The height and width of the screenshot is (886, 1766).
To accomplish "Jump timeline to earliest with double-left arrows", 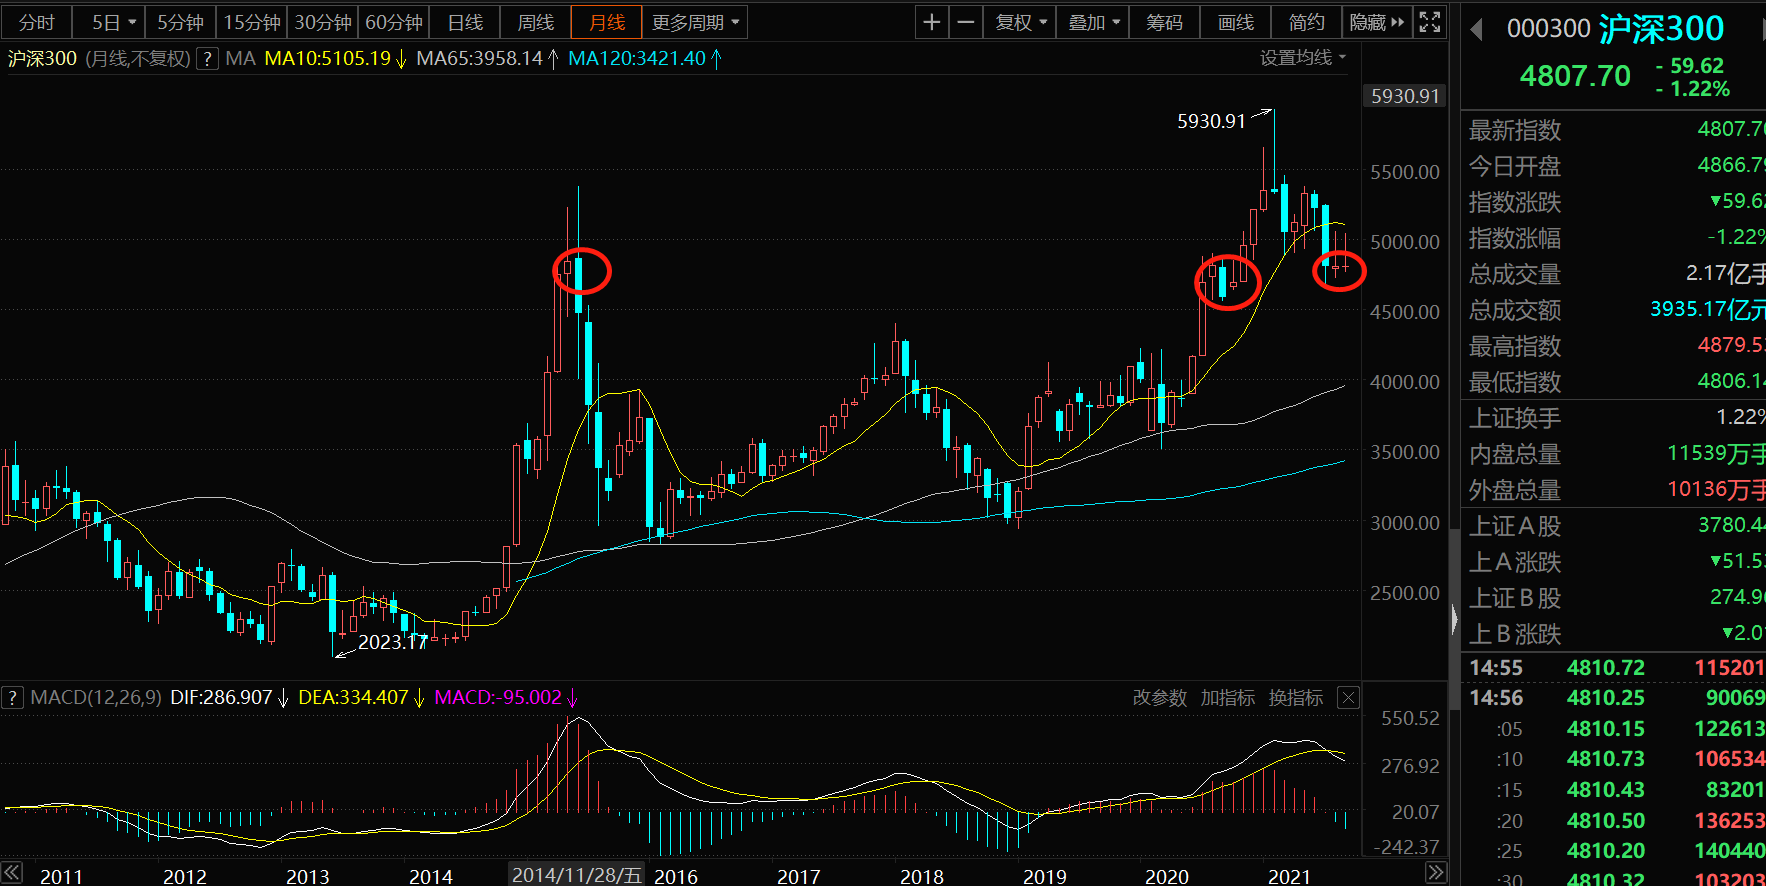I will coord(11,873).
